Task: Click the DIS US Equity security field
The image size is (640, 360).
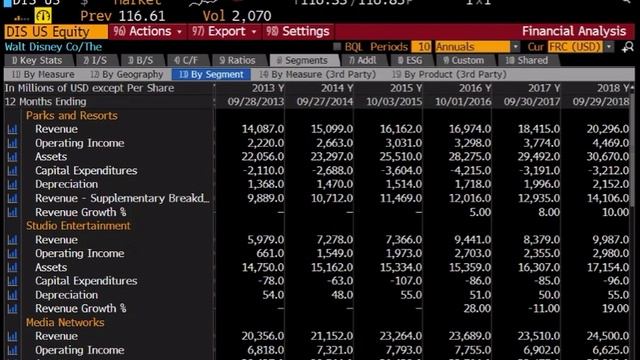Action: pyautogui.click(x=56, y=31)
